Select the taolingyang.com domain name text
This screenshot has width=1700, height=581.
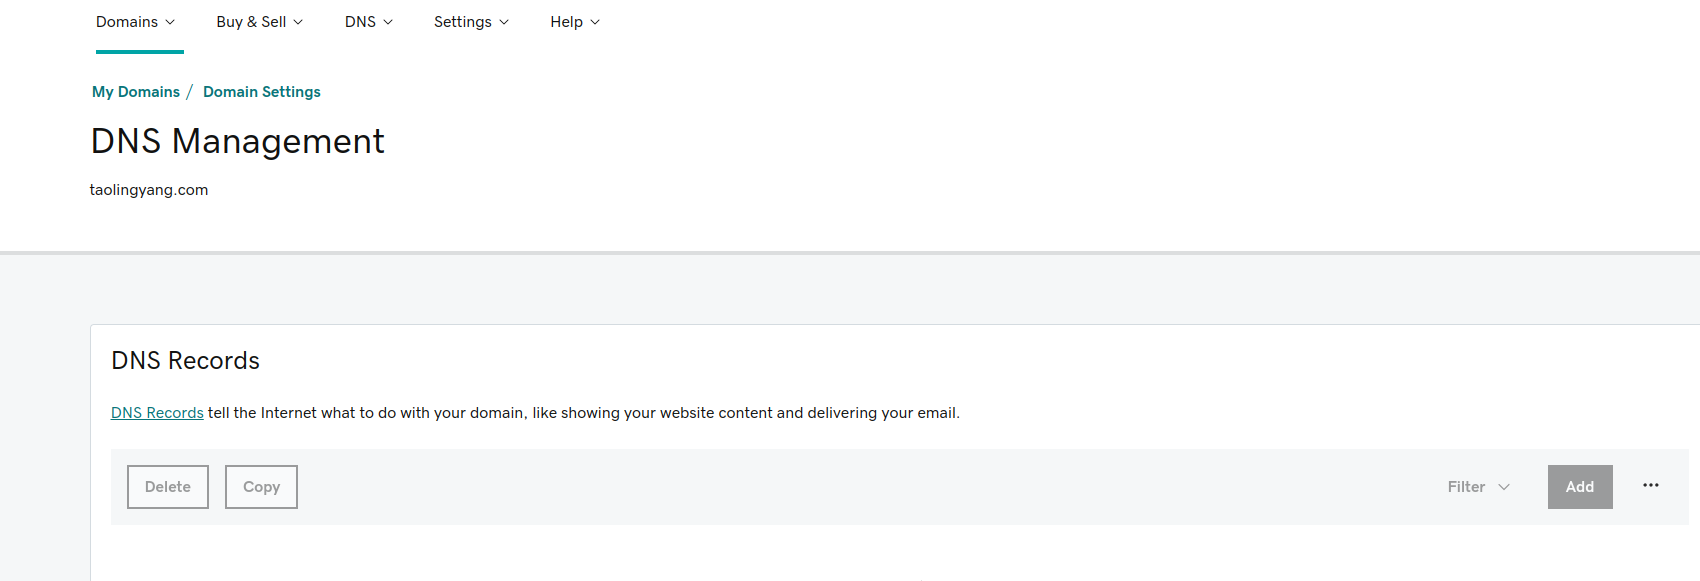pyautogui.click(x=149, y=190)
